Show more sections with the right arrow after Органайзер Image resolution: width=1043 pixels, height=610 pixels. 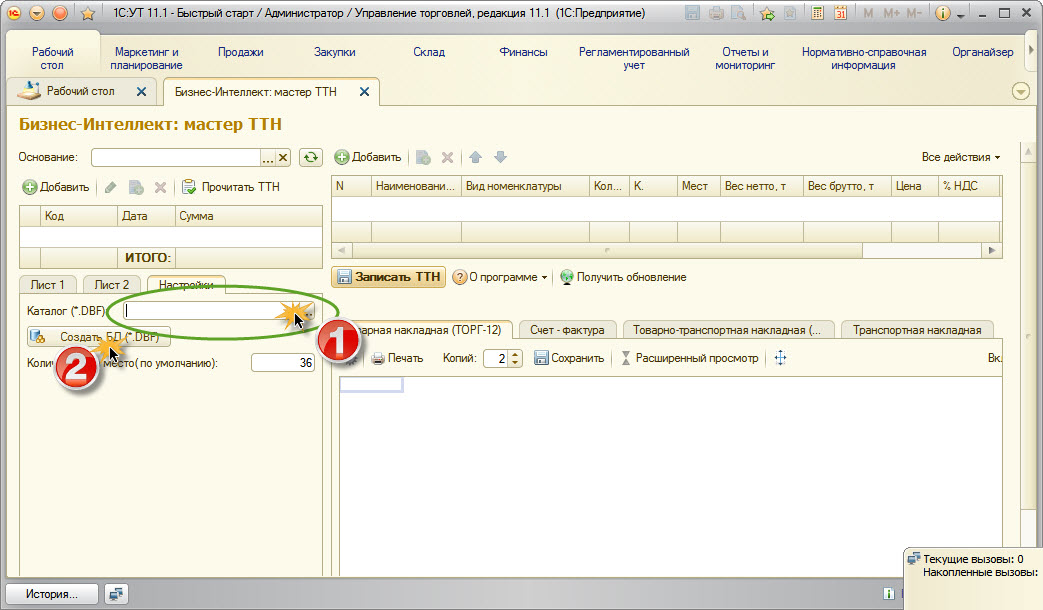1031,50
